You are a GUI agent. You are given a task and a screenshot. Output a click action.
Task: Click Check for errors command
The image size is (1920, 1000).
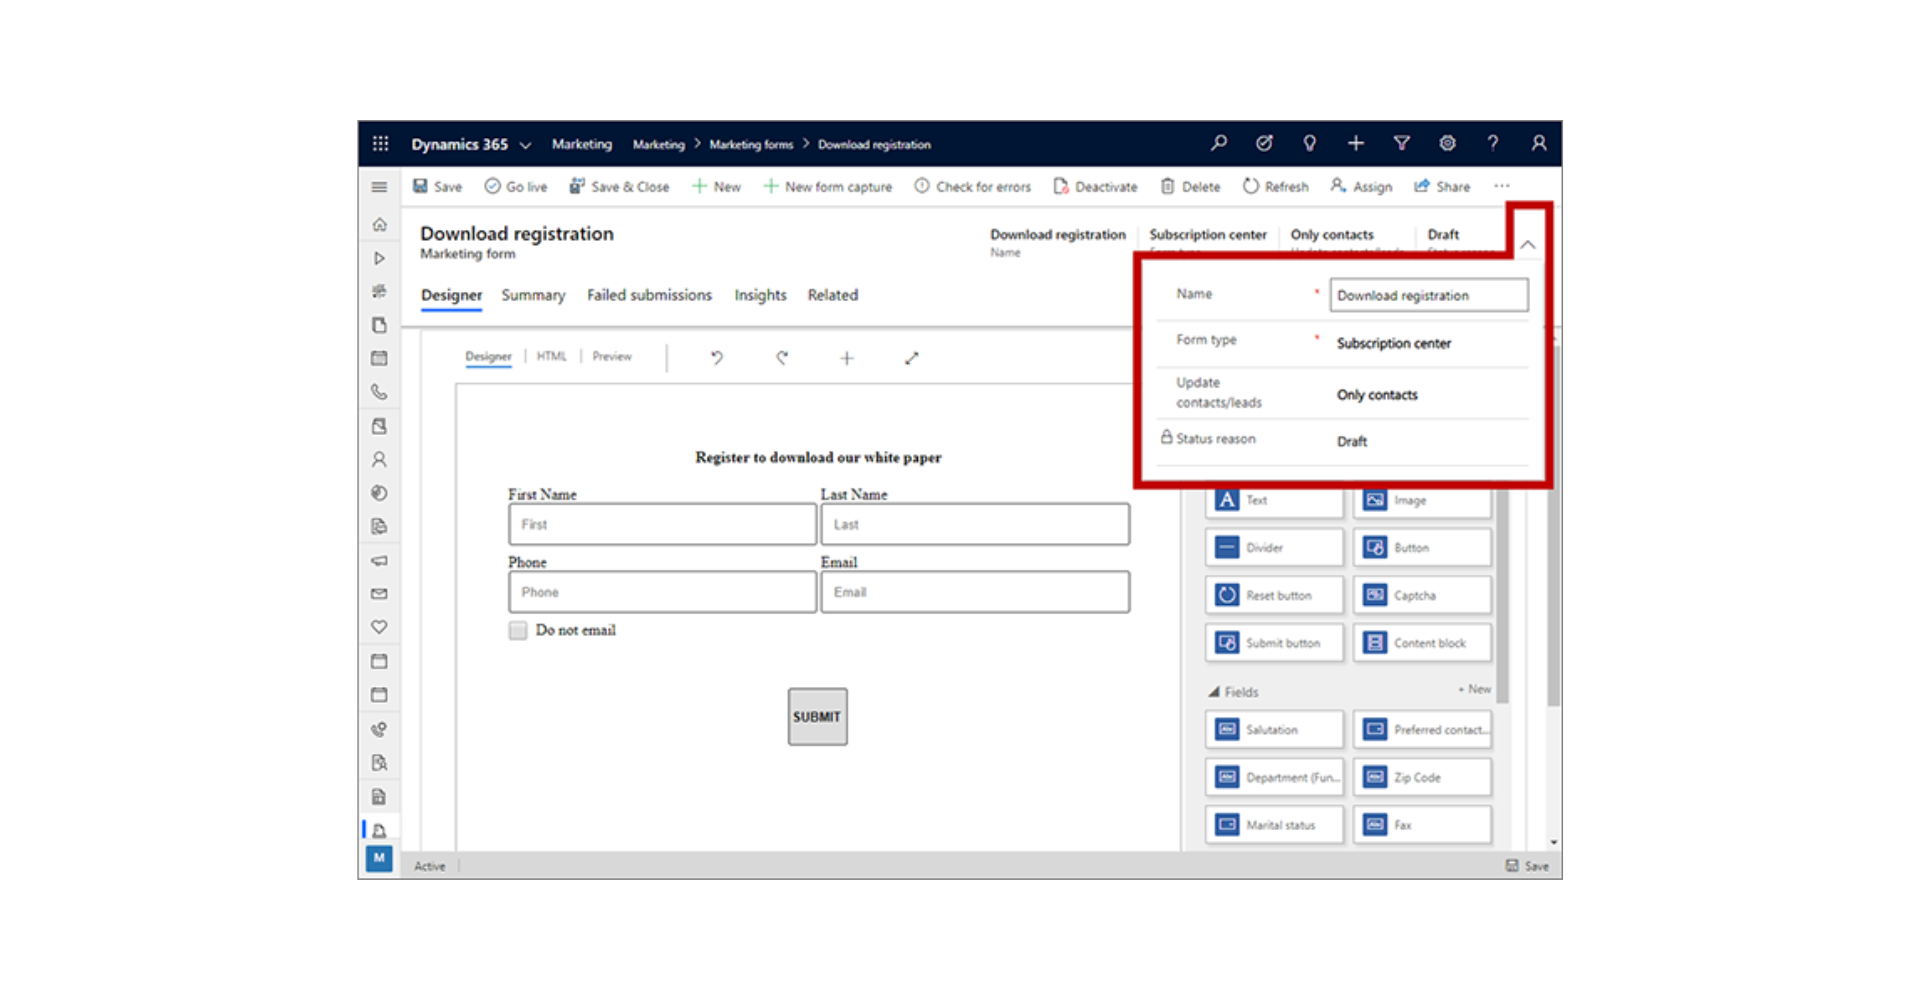pyautogui.click(x=972, y=187)
